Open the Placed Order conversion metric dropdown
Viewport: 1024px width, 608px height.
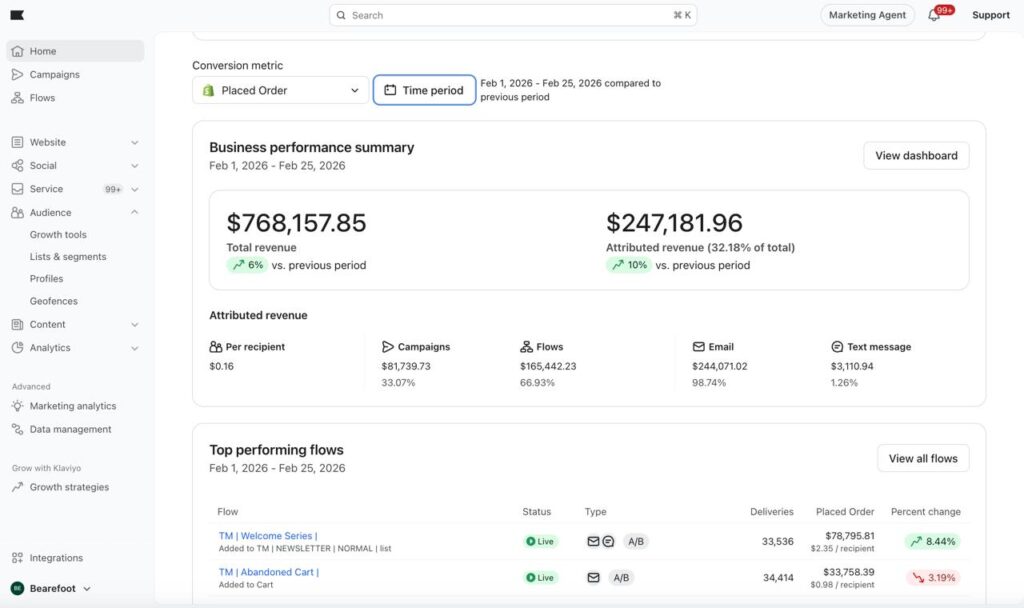tap(281, 90)
